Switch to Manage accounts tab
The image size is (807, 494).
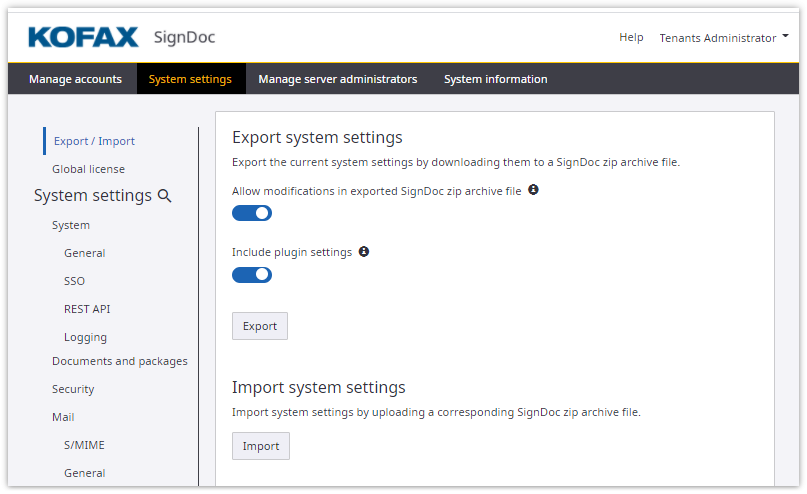click(75, 79)
